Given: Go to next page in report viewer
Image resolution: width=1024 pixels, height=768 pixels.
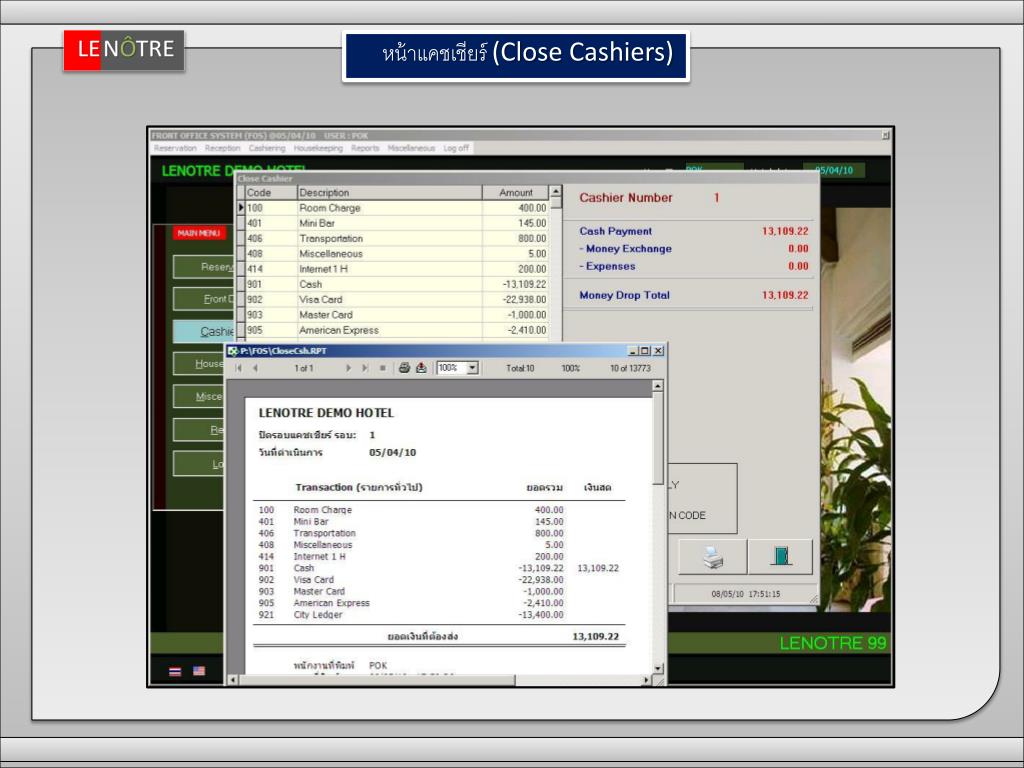Looking at the screenshot, I should coord(348,368).
